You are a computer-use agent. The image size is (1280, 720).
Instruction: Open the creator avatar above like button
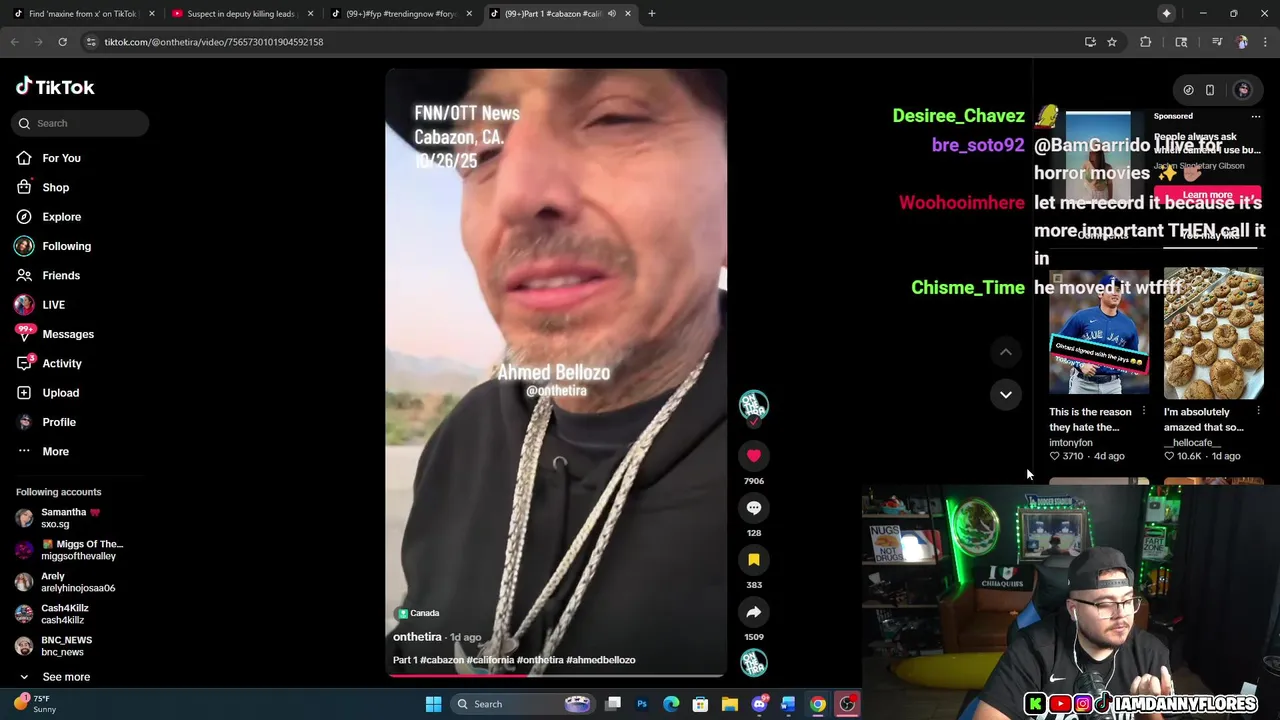(754, 405)
